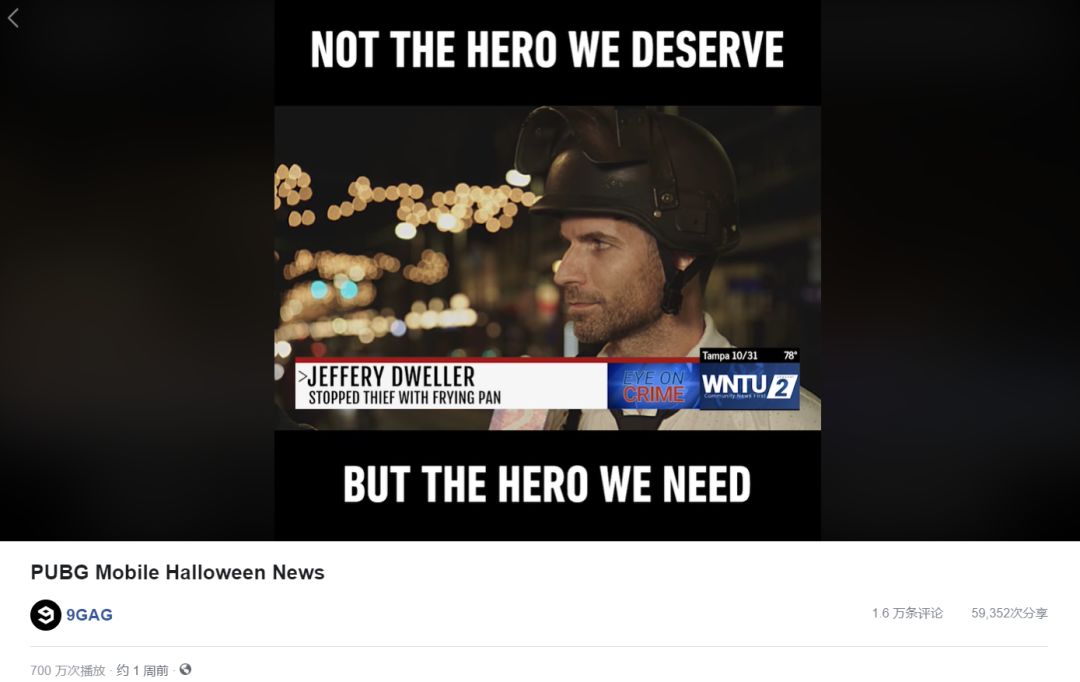The height and width of the screenshot is (682, 1080).
Task: Click the PUBG Mobile Halloween News title
Action: 178,572
